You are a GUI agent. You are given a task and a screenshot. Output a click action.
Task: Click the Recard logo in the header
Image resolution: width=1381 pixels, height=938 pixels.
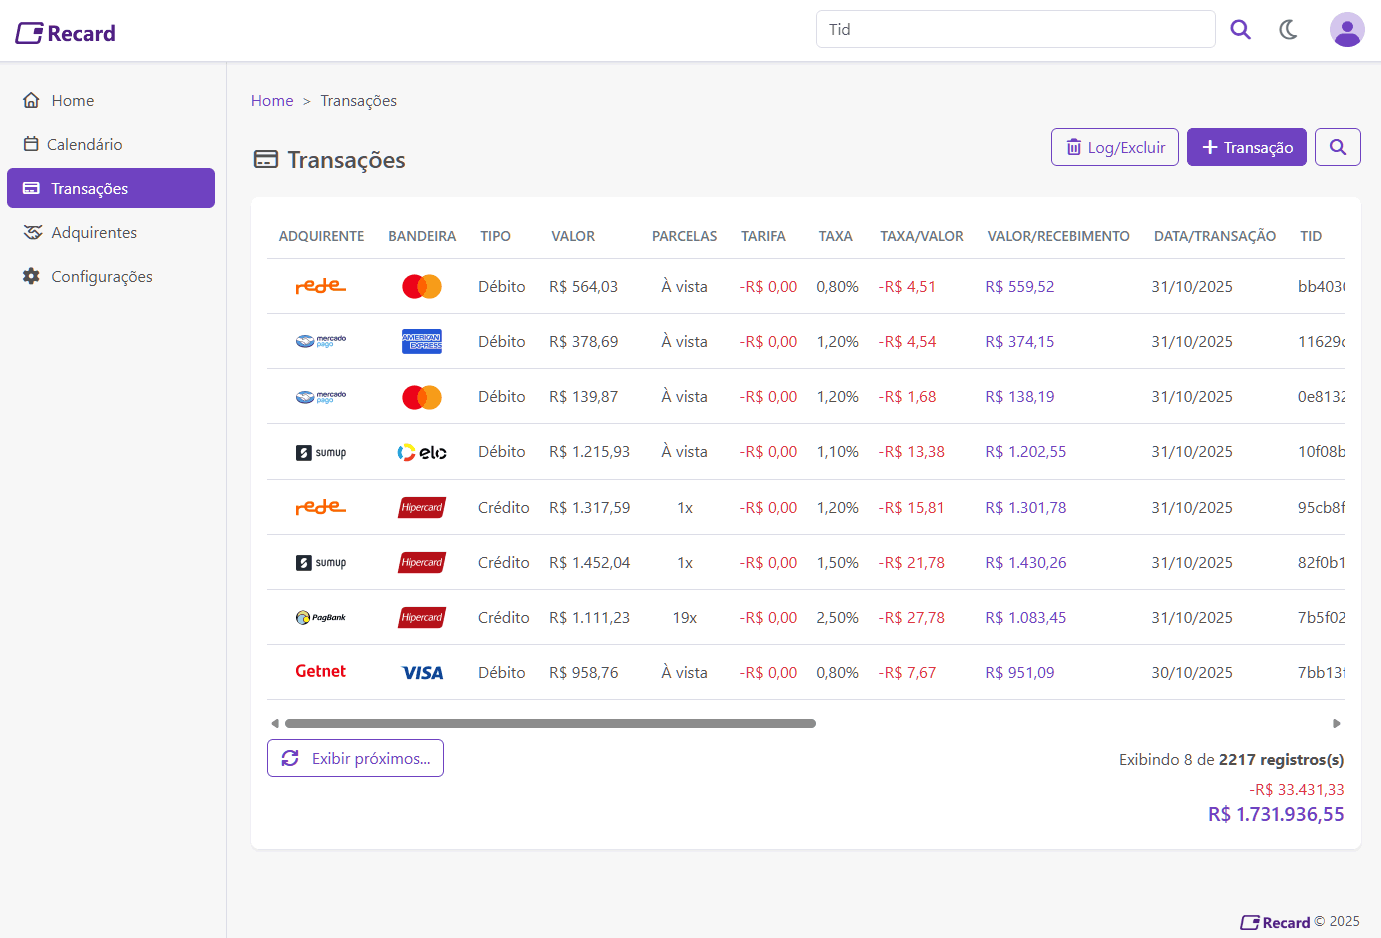click(x=66, y=33)
